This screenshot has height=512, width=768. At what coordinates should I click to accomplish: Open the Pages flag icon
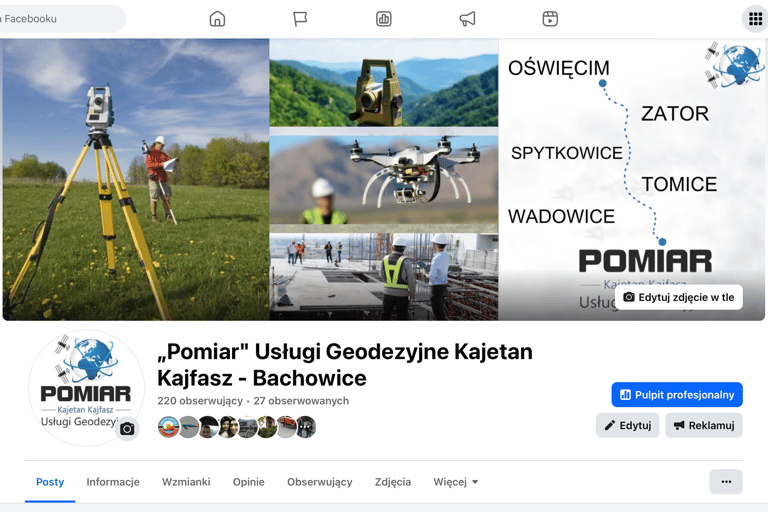point(300,19)
